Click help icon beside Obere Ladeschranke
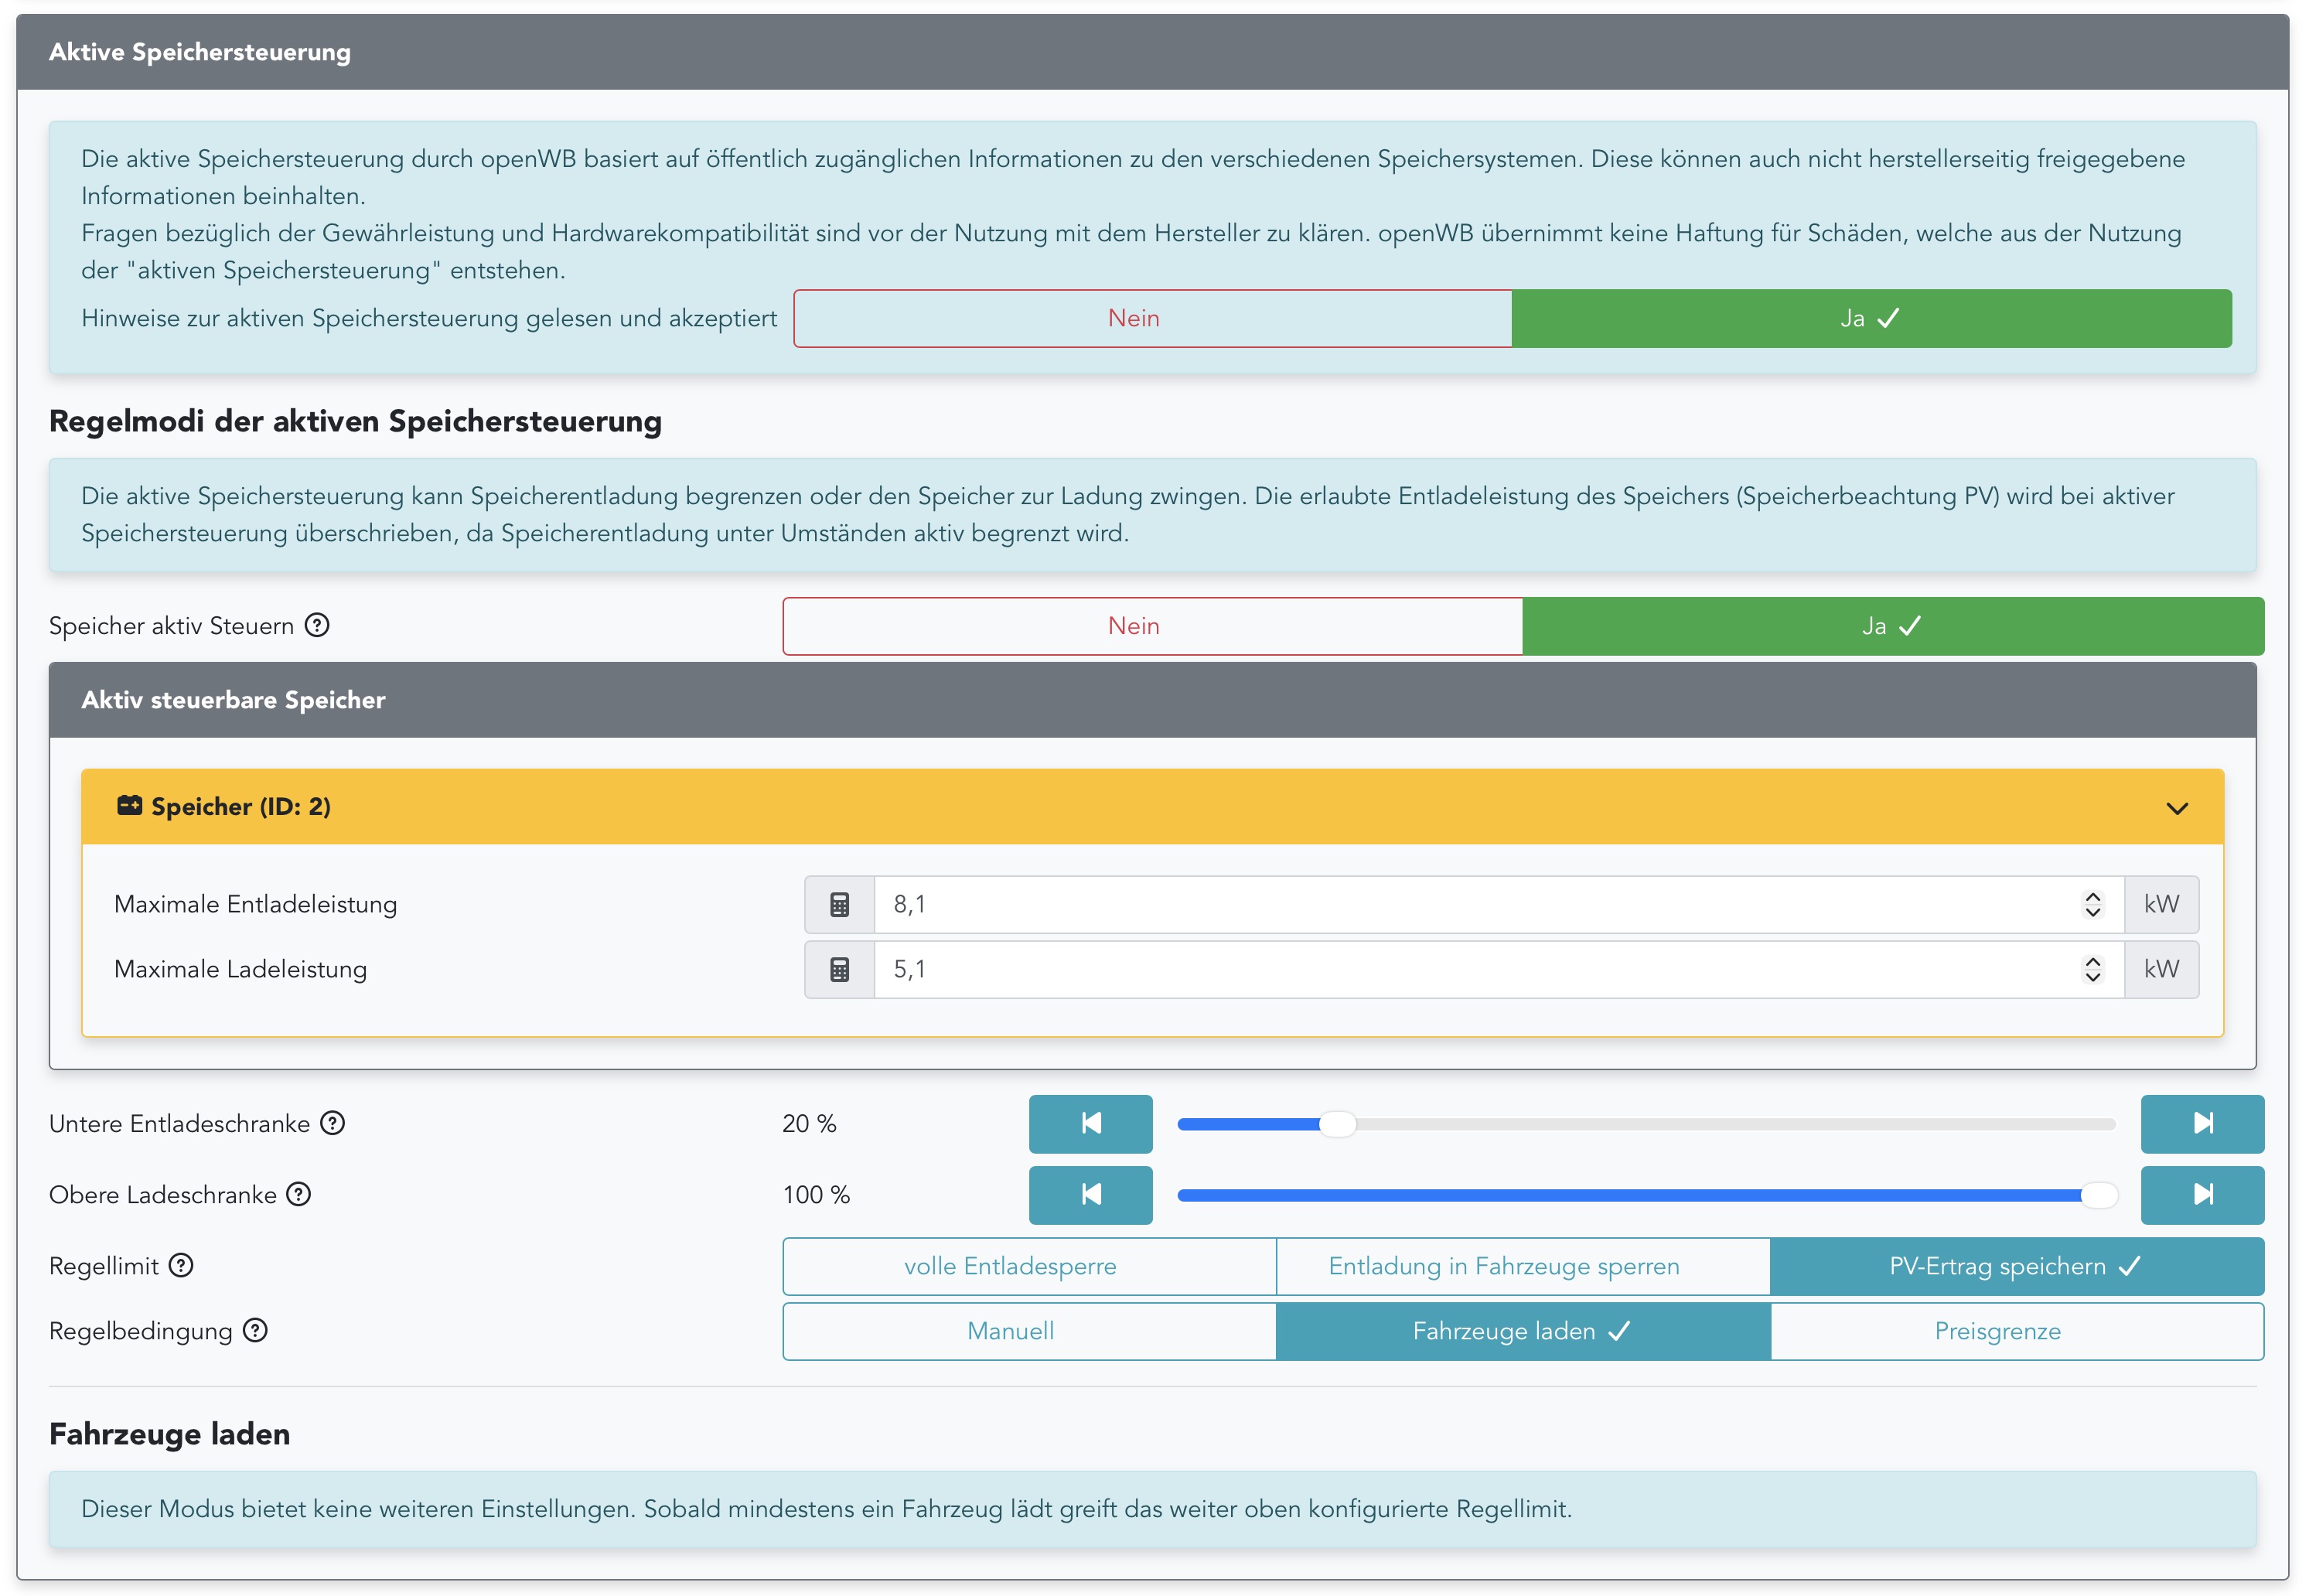Image resolution: width=2309 pixels, height=1596 pixels. point(299,1194)
